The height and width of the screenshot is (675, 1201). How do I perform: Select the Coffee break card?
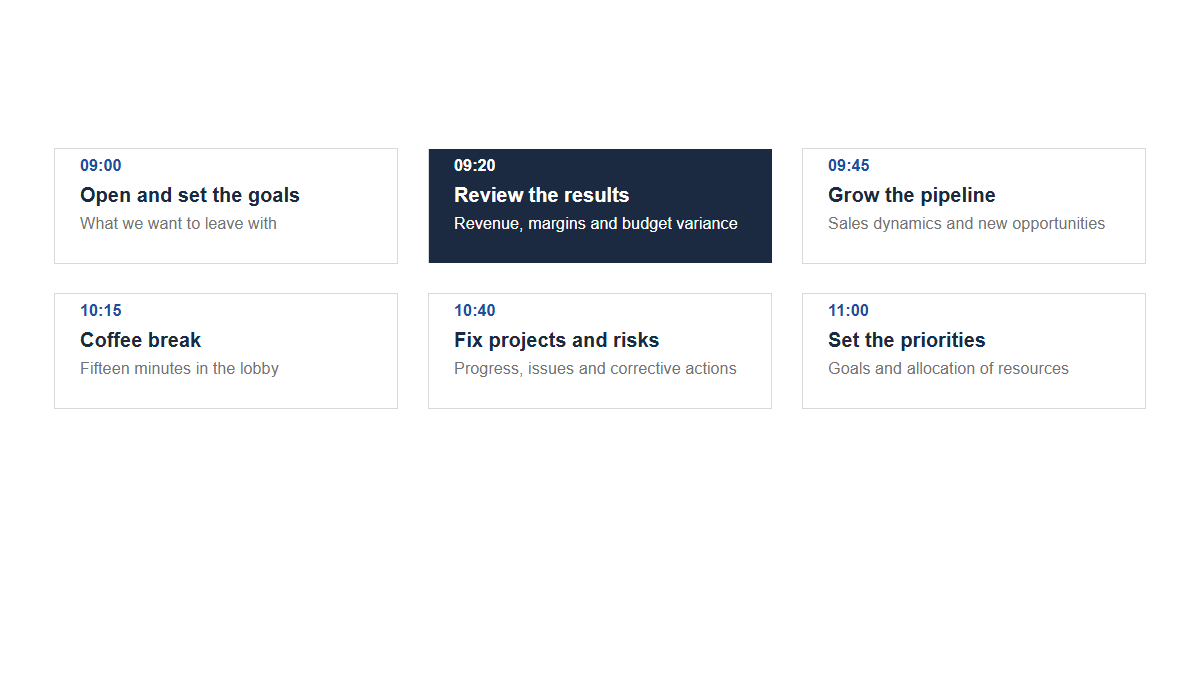pos(226,351)
